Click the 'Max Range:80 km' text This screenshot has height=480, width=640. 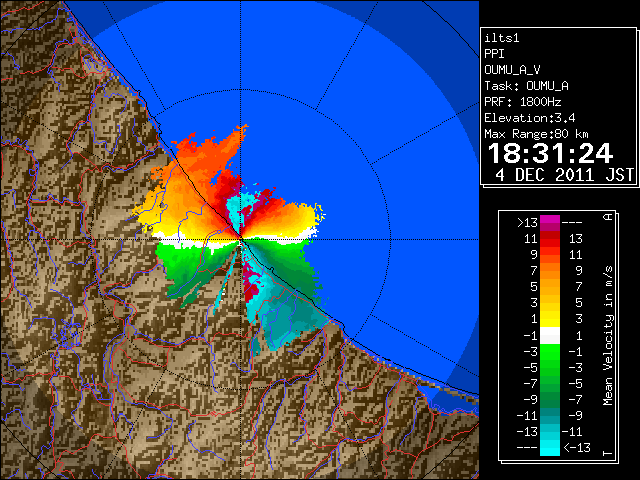[x=536, y=134]
